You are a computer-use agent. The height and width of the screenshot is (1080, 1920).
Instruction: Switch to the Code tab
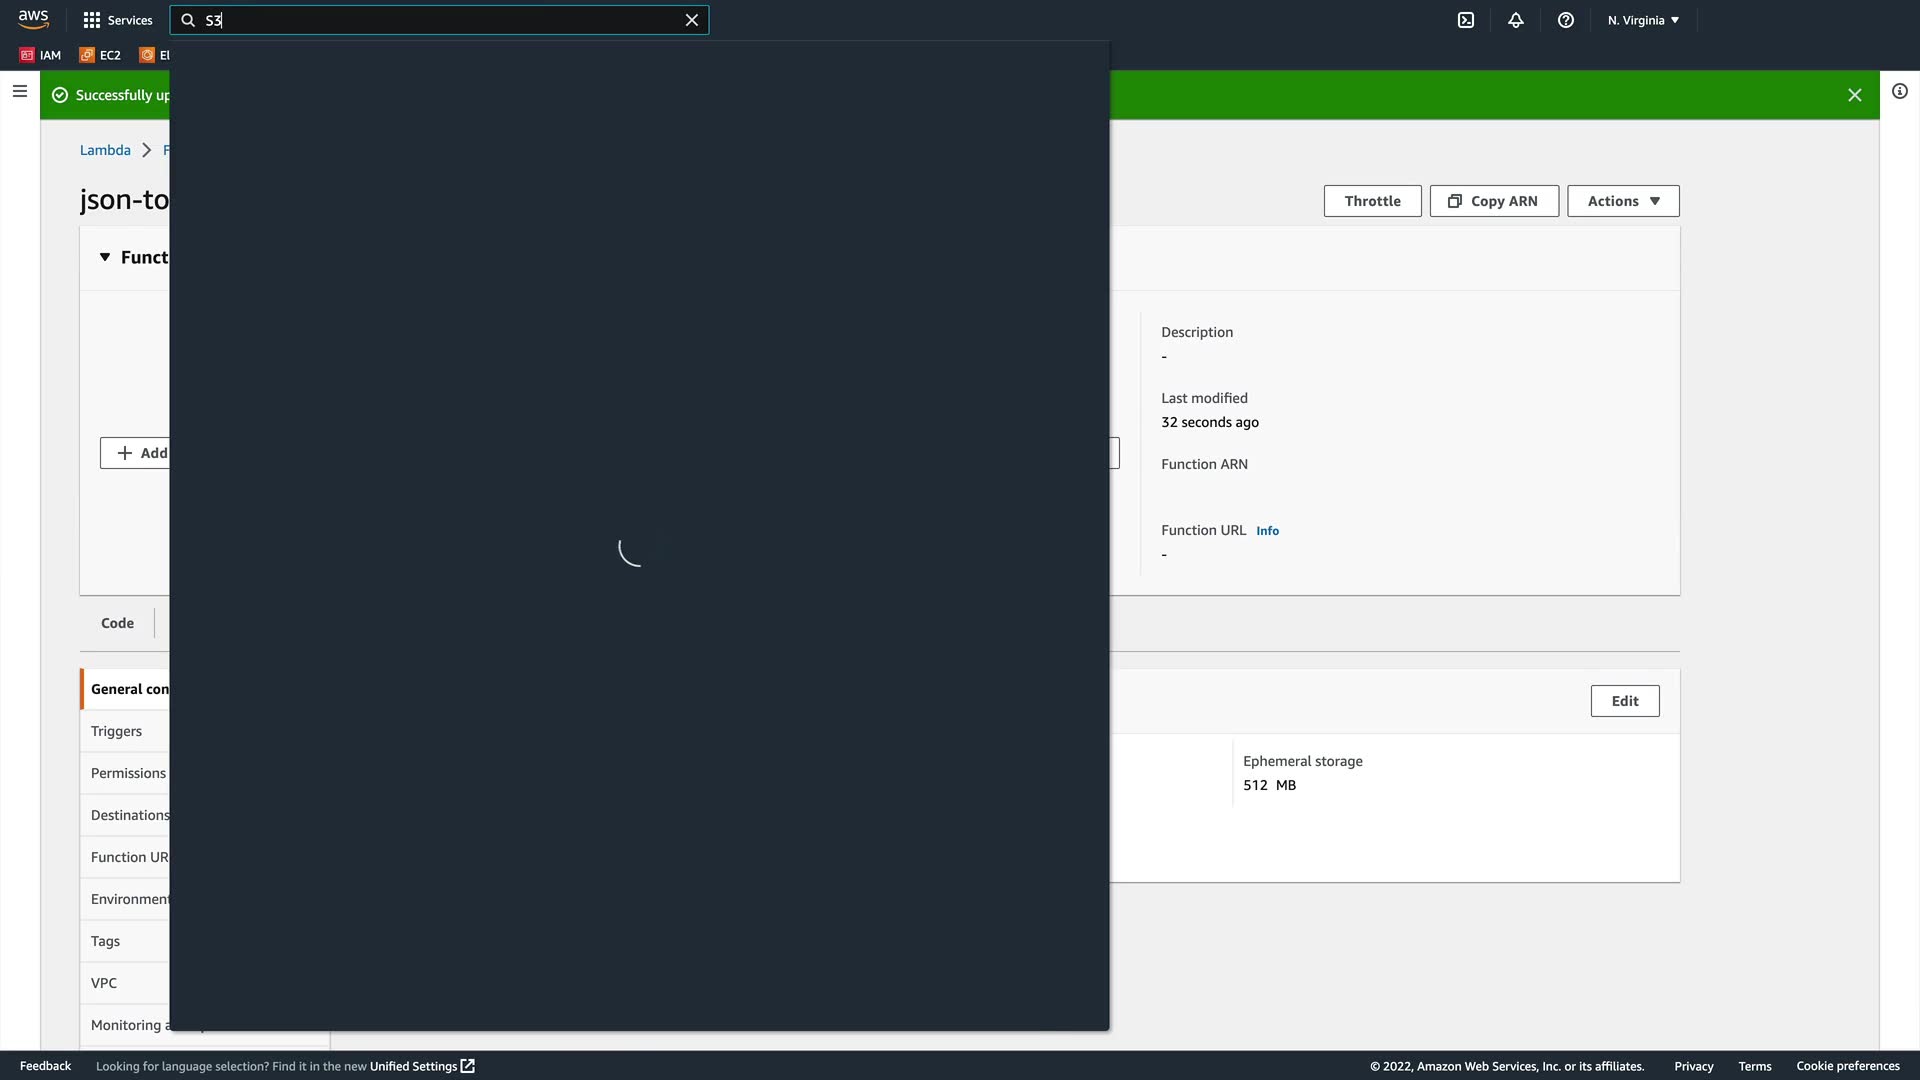pos(117,623)
